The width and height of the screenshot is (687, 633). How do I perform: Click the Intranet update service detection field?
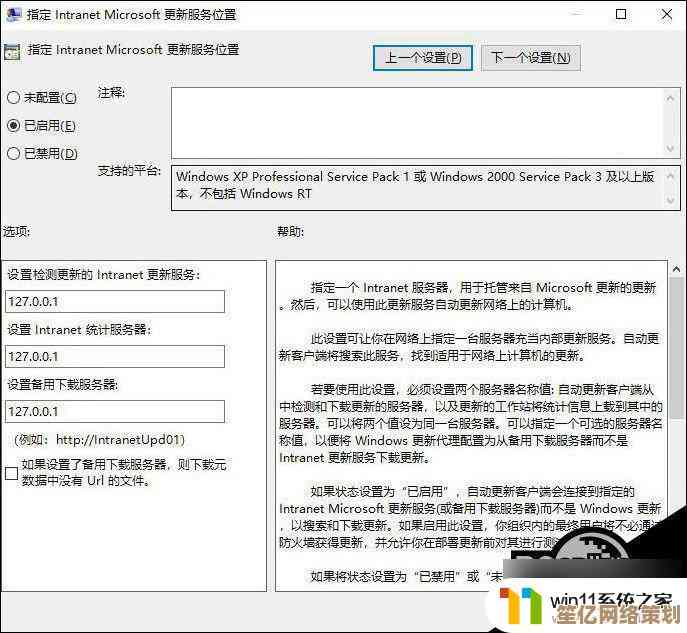click(115, 302)
